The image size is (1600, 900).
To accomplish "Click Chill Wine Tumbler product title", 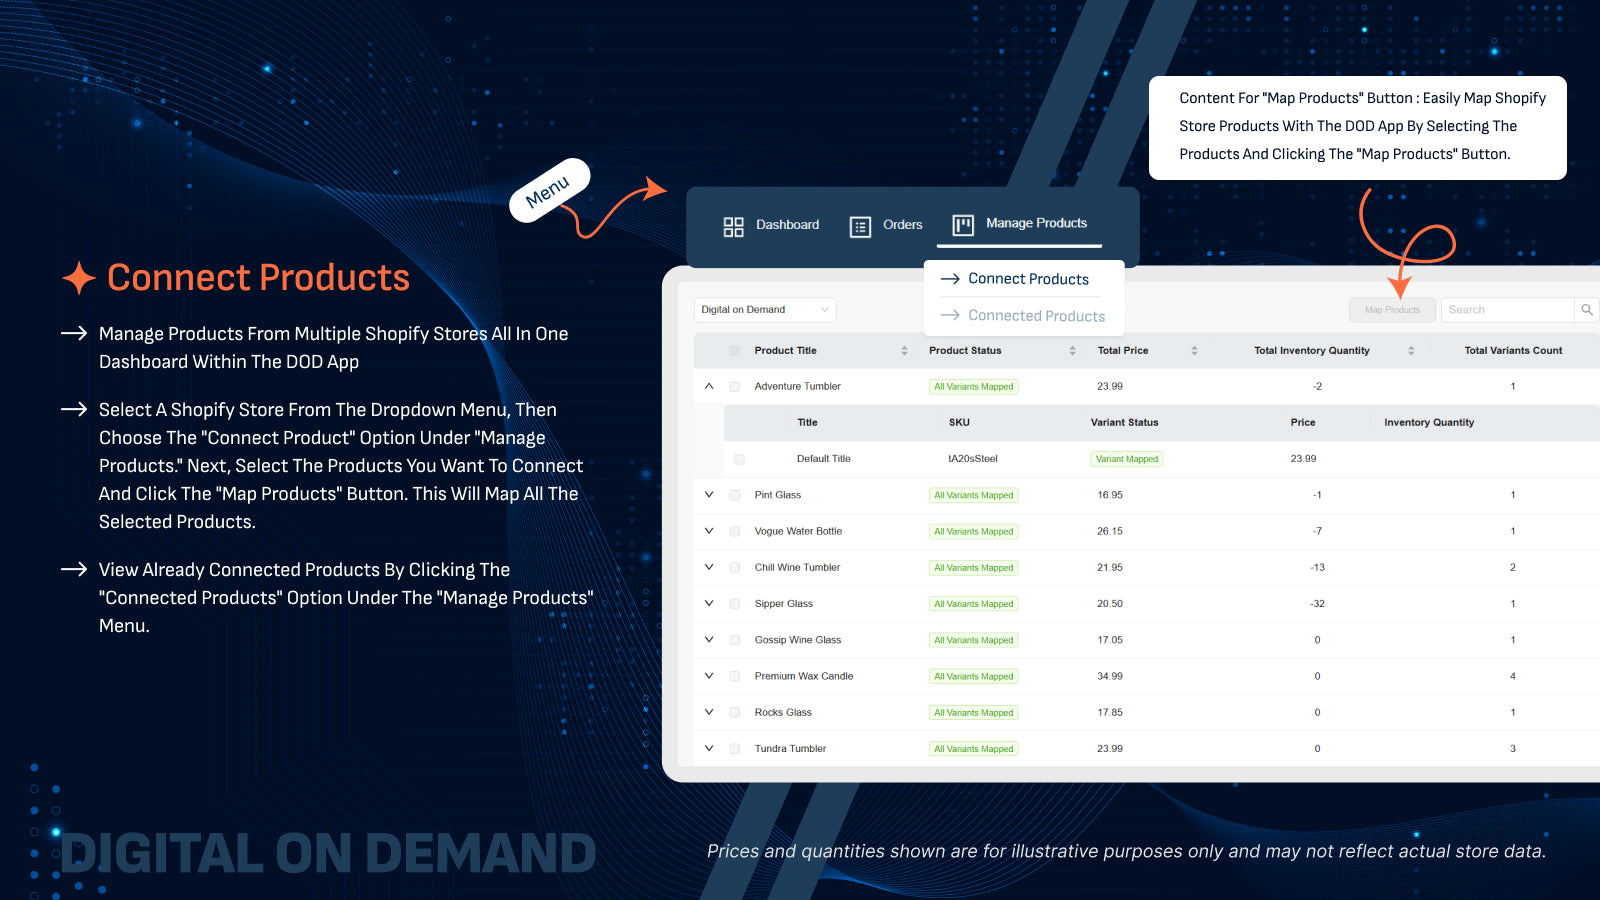I will tap(797, 567).
